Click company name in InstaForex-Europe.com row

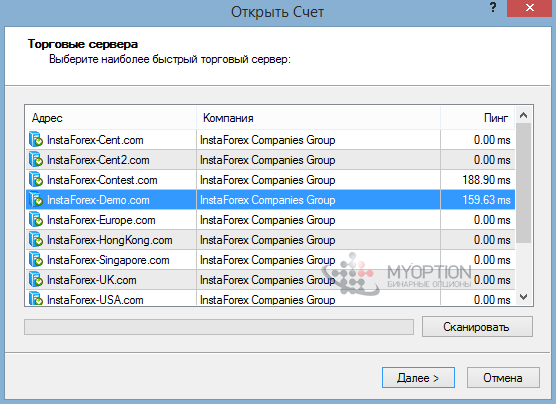click(267, 220)
